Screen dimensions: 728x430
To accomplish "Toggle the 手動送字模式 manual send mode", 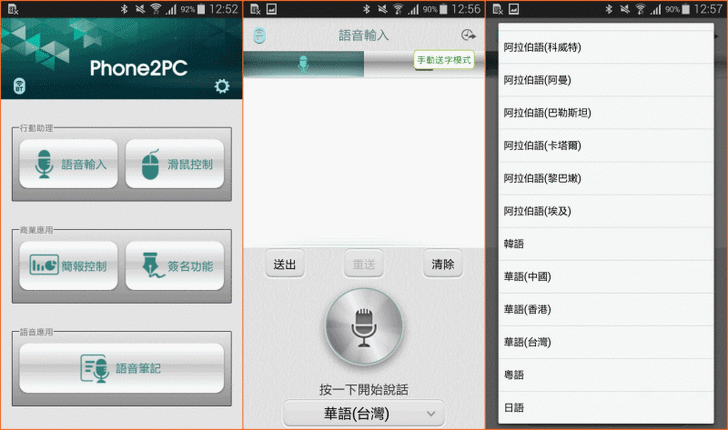I will tap(444, 60).
